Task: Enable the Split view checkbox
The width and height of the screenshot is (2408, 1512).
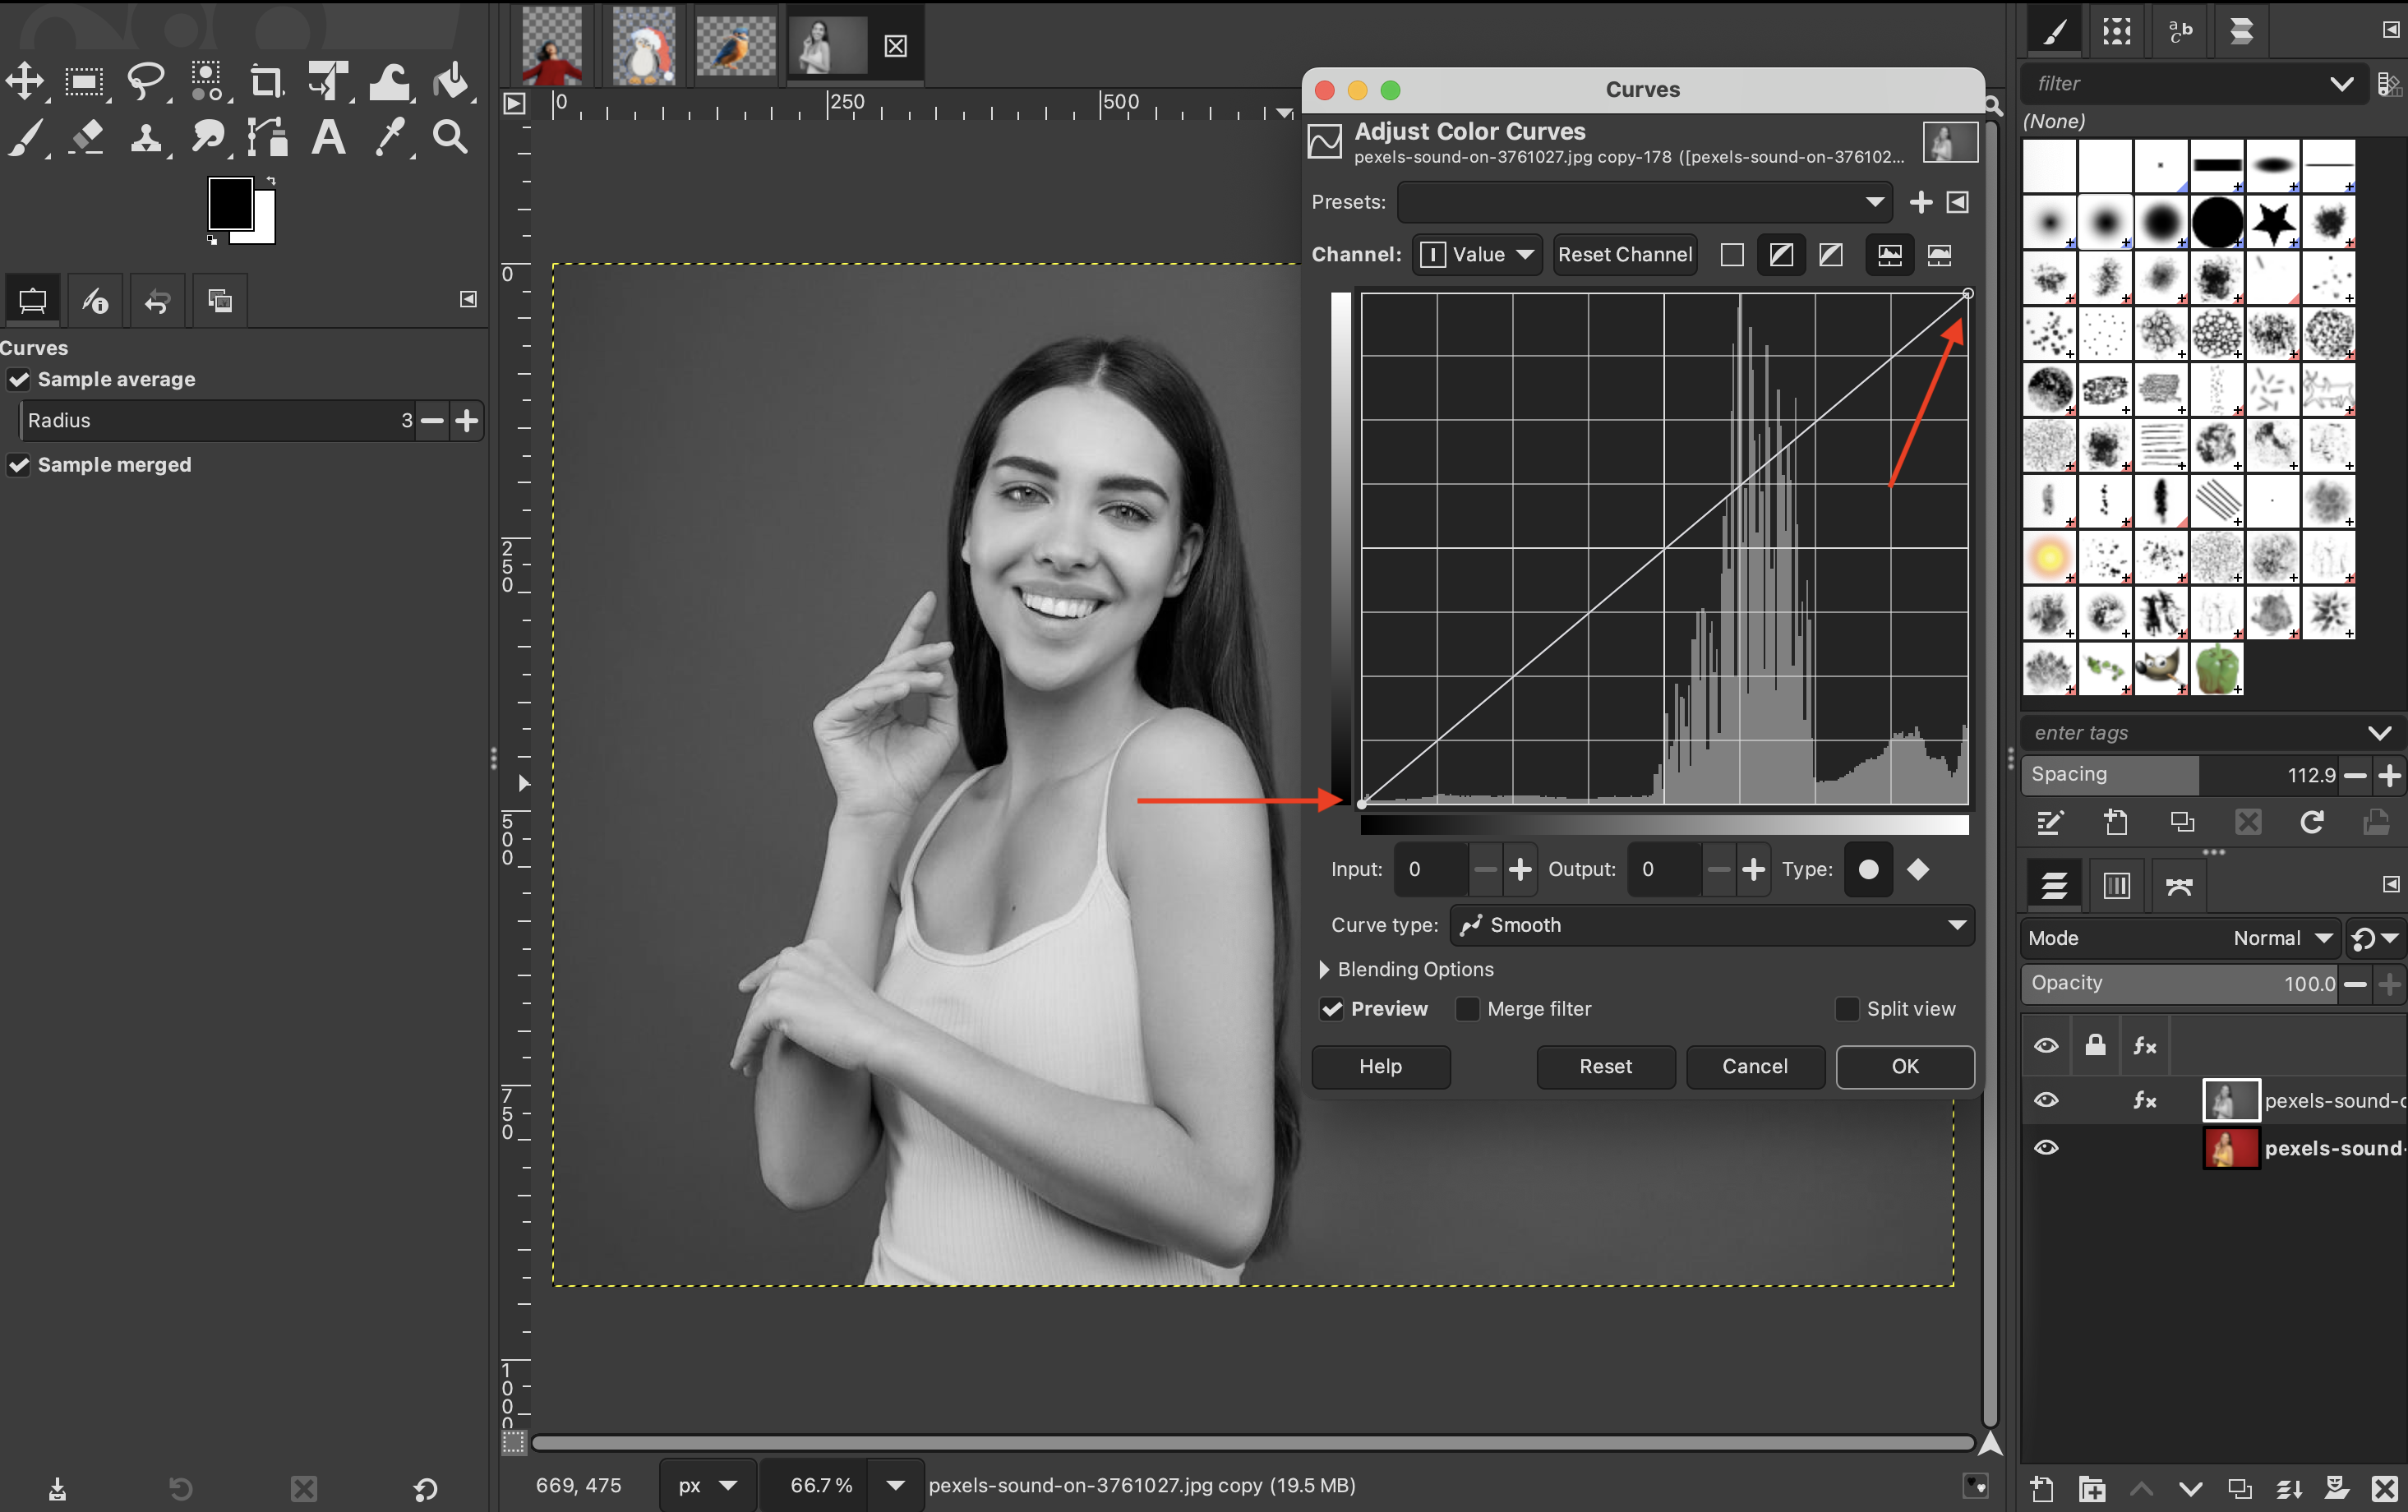Action: pyautogui.click(x=1847, y=1008)
